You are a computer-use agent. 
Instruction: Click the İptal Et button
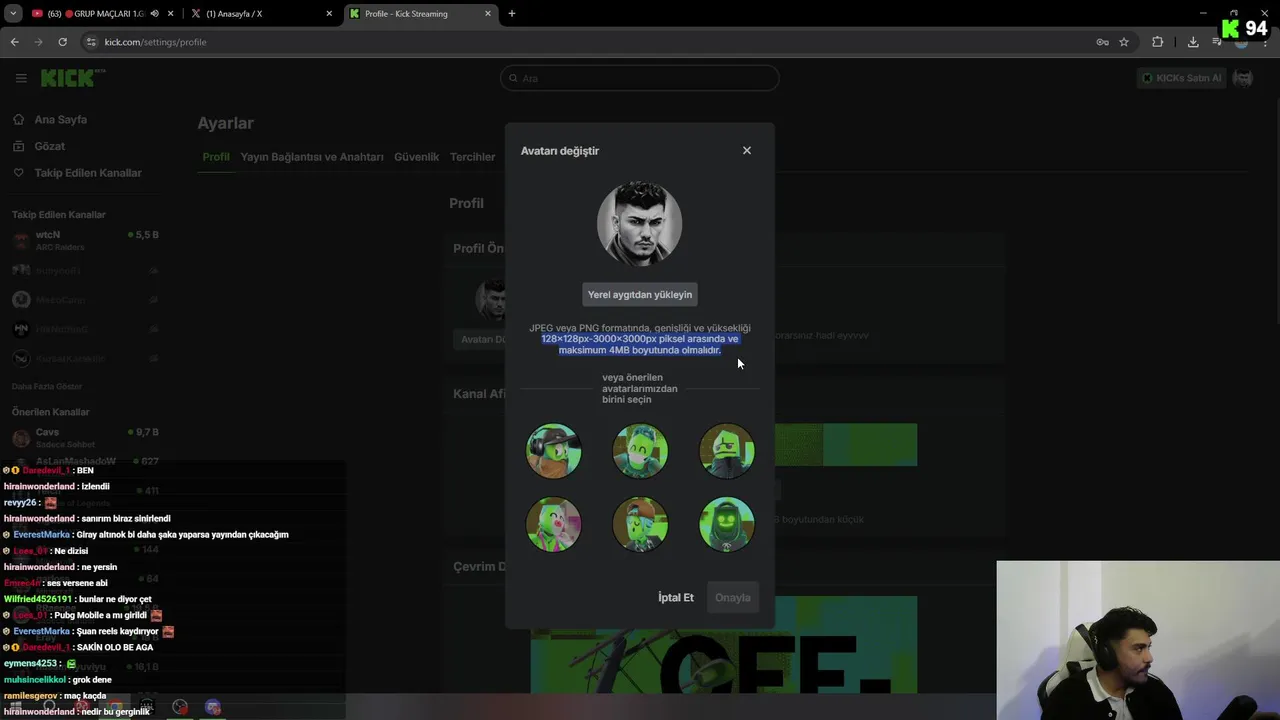(x=676, y=597)
